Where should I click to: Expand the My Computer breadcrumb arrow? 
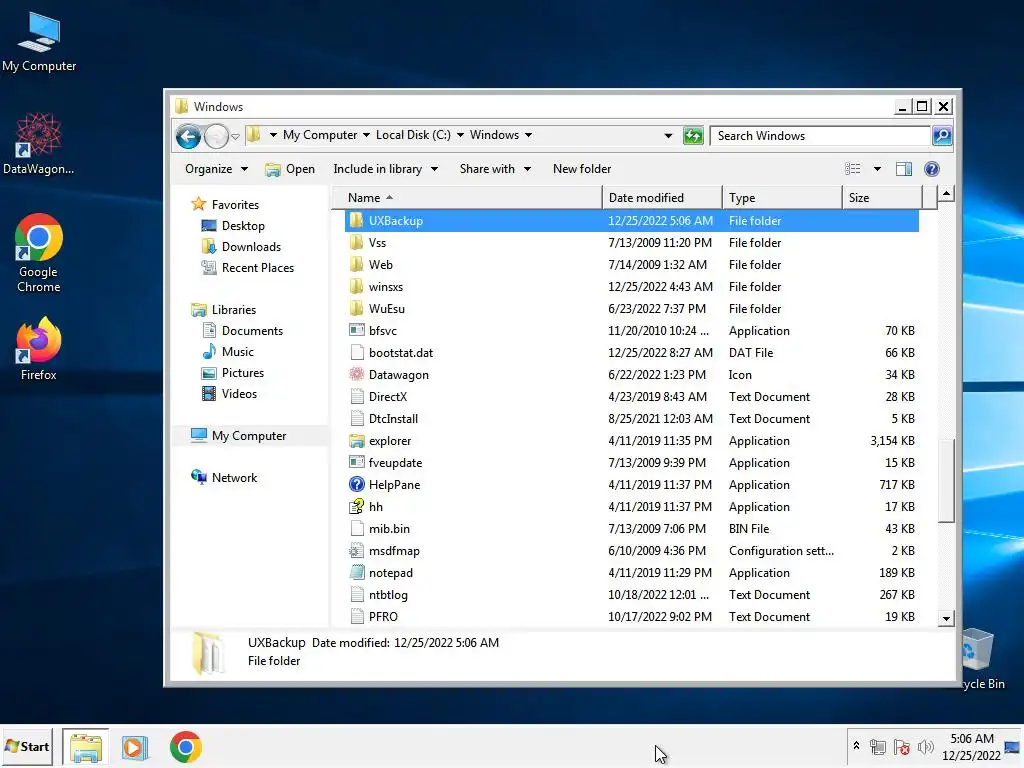point(366,135)
